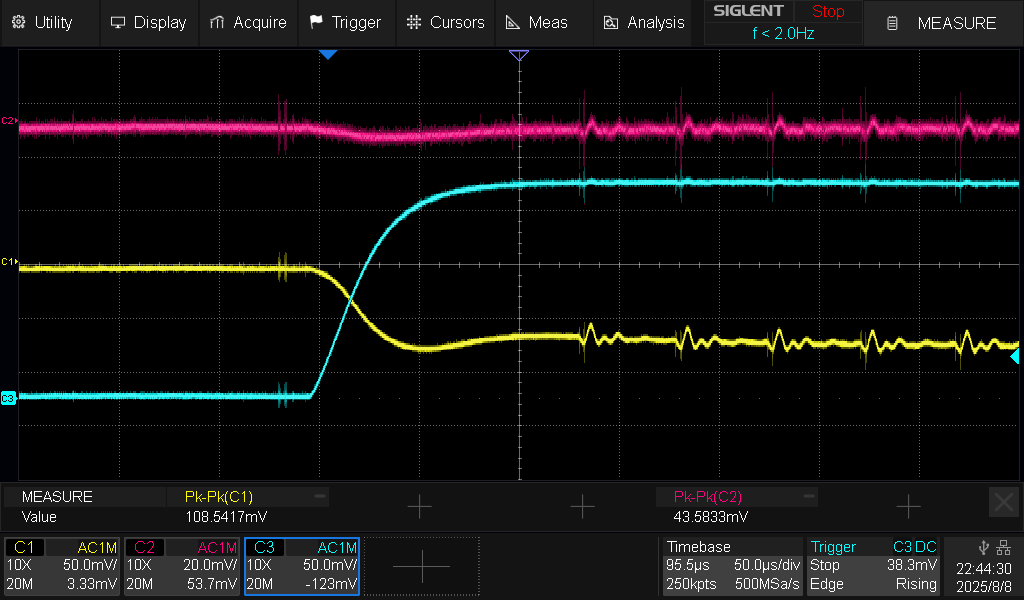Click the network status icon beside the USB icon
Viewport: 1024px width, 600px height.
[1003, 547]
